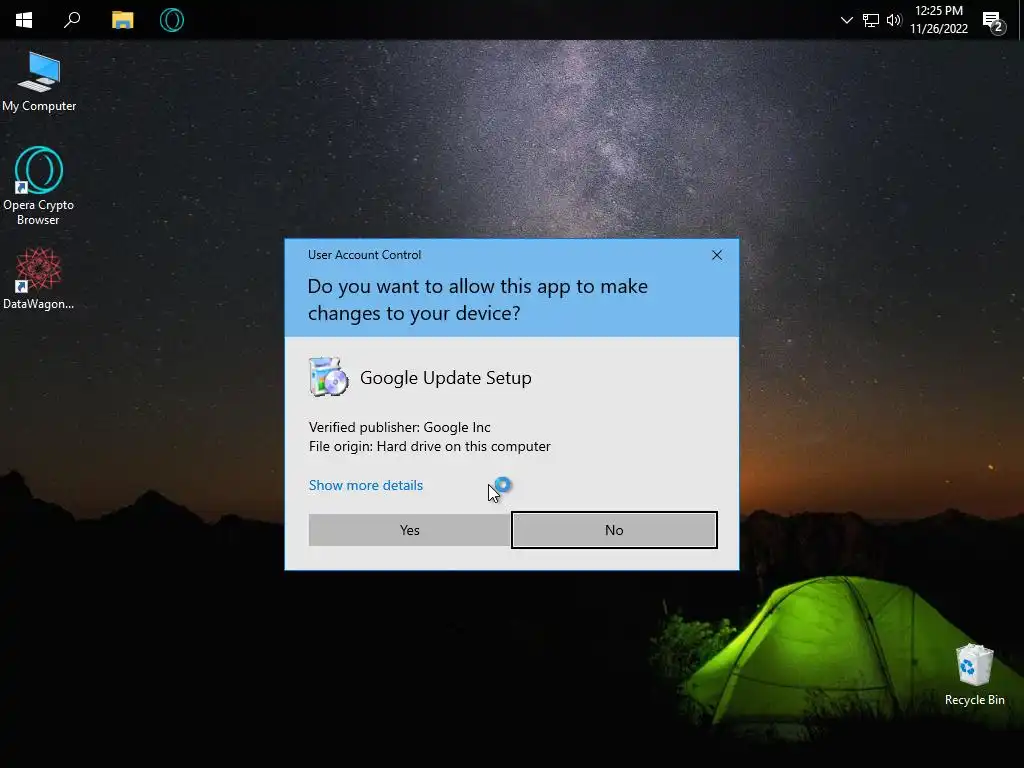The height and width of the screenshot is (768, 1024).
Task: Open the clock showing 12:25 PM
Action: click(938, 20)
